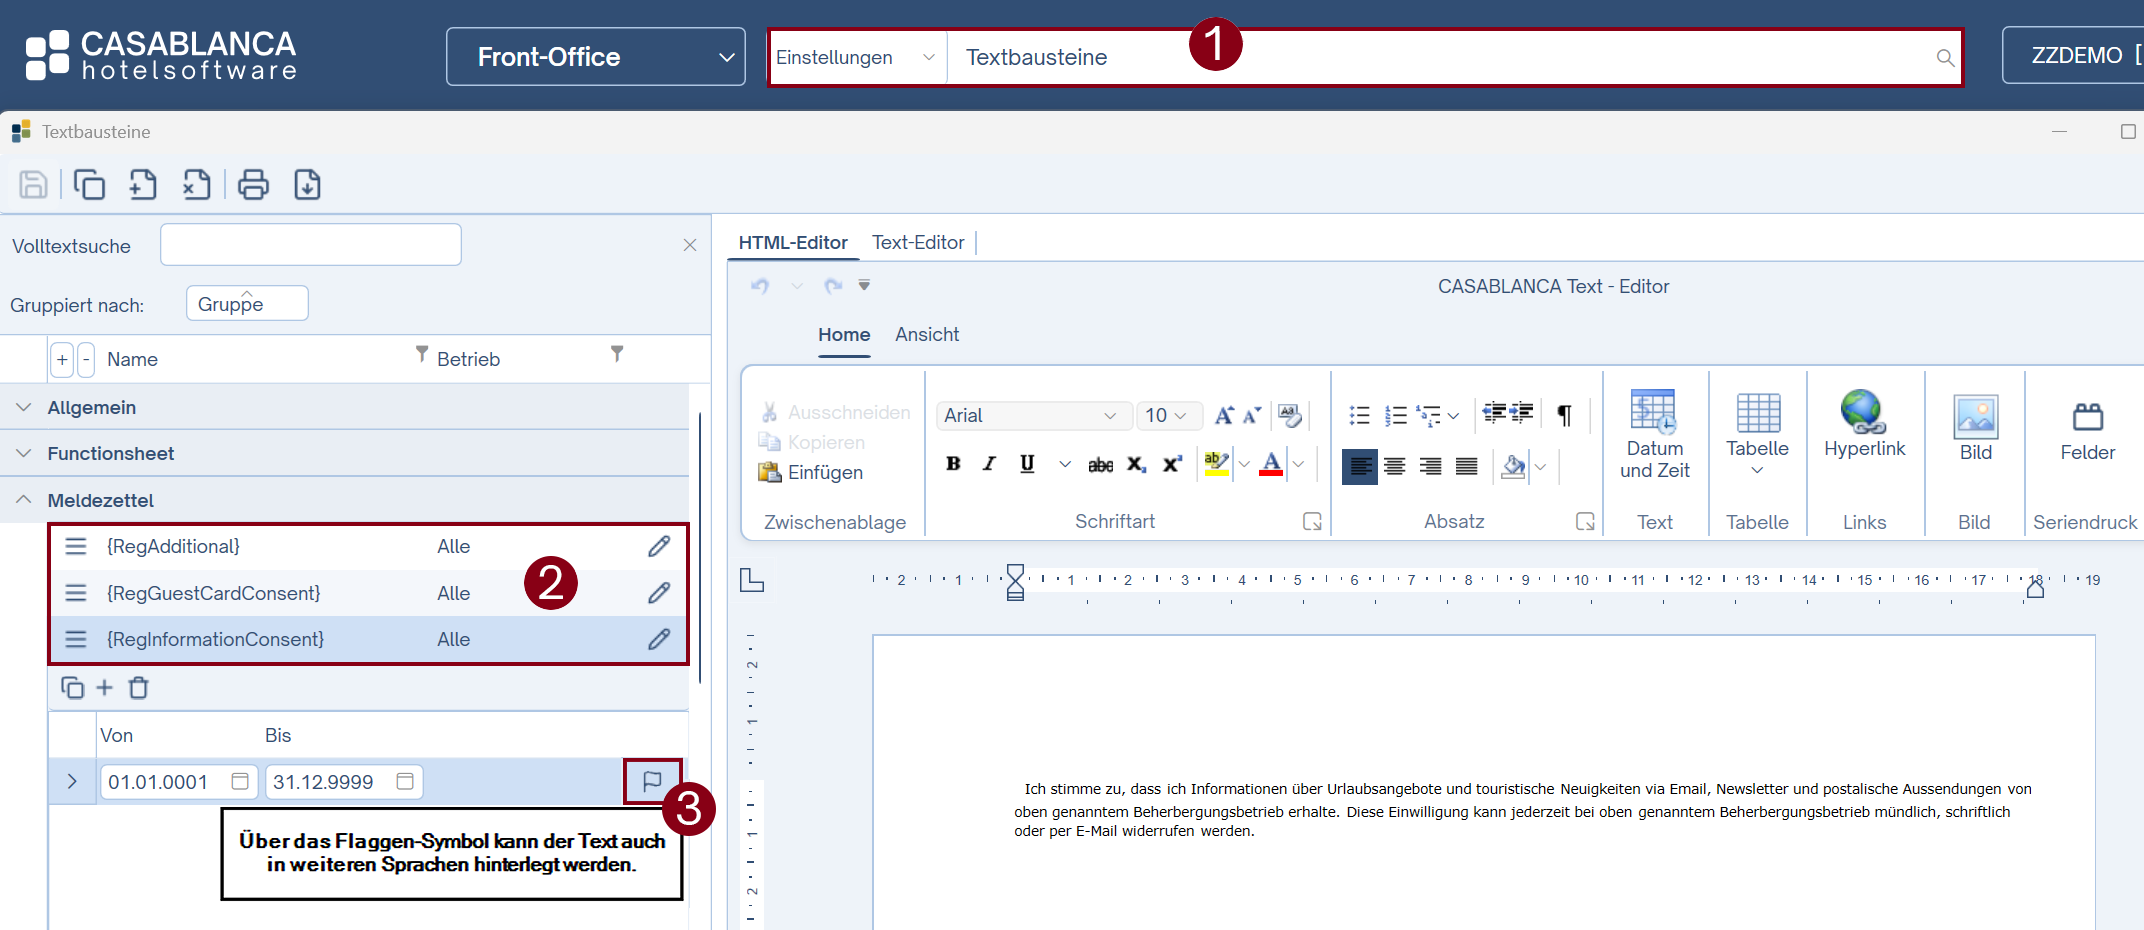
Task: Click the flag symbol for languages
Action: [652, 781]
